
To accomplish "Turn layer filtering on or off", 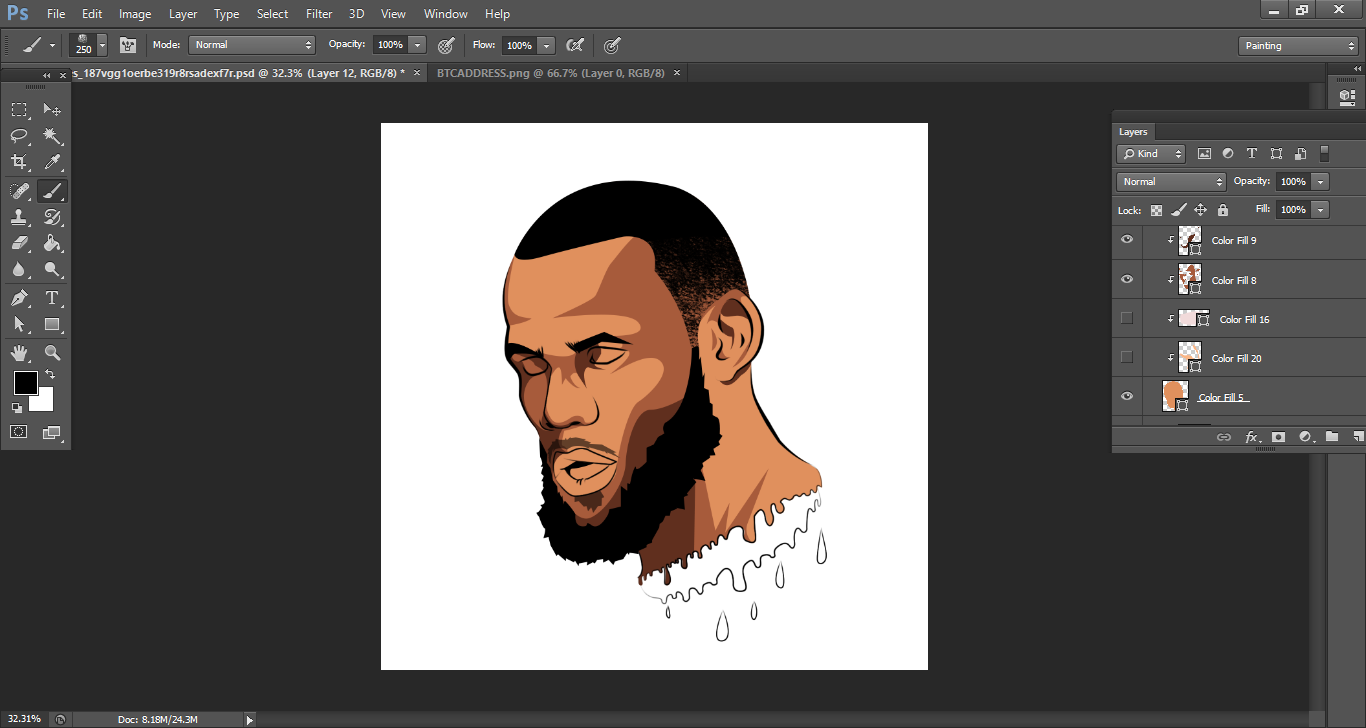I will point(1324,154).
